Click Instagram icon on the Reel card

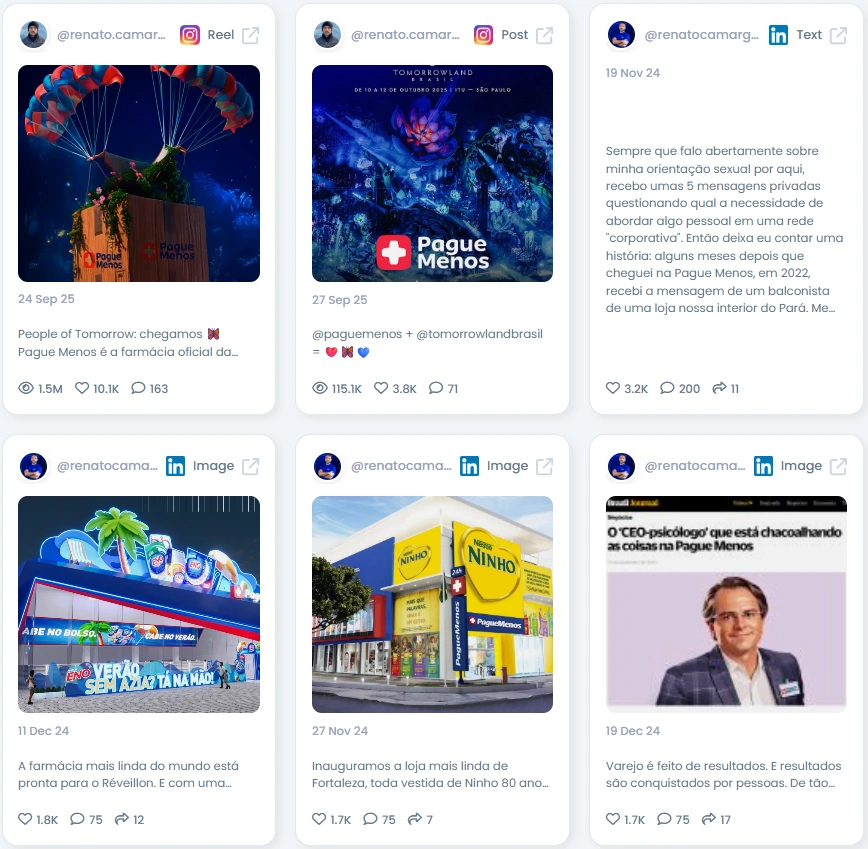190,35
